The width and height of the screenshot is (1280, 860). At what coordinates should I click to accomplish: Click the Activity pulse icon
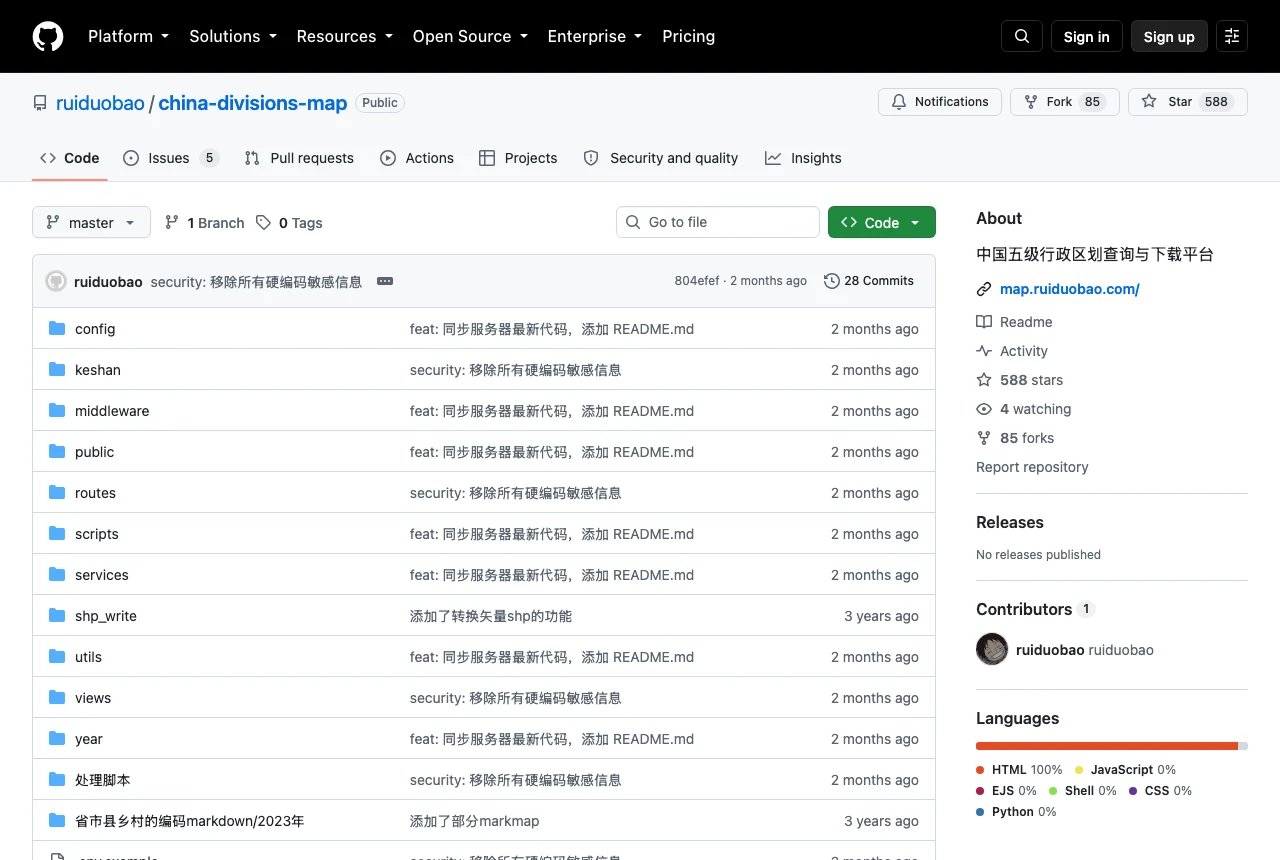[984, 351]
